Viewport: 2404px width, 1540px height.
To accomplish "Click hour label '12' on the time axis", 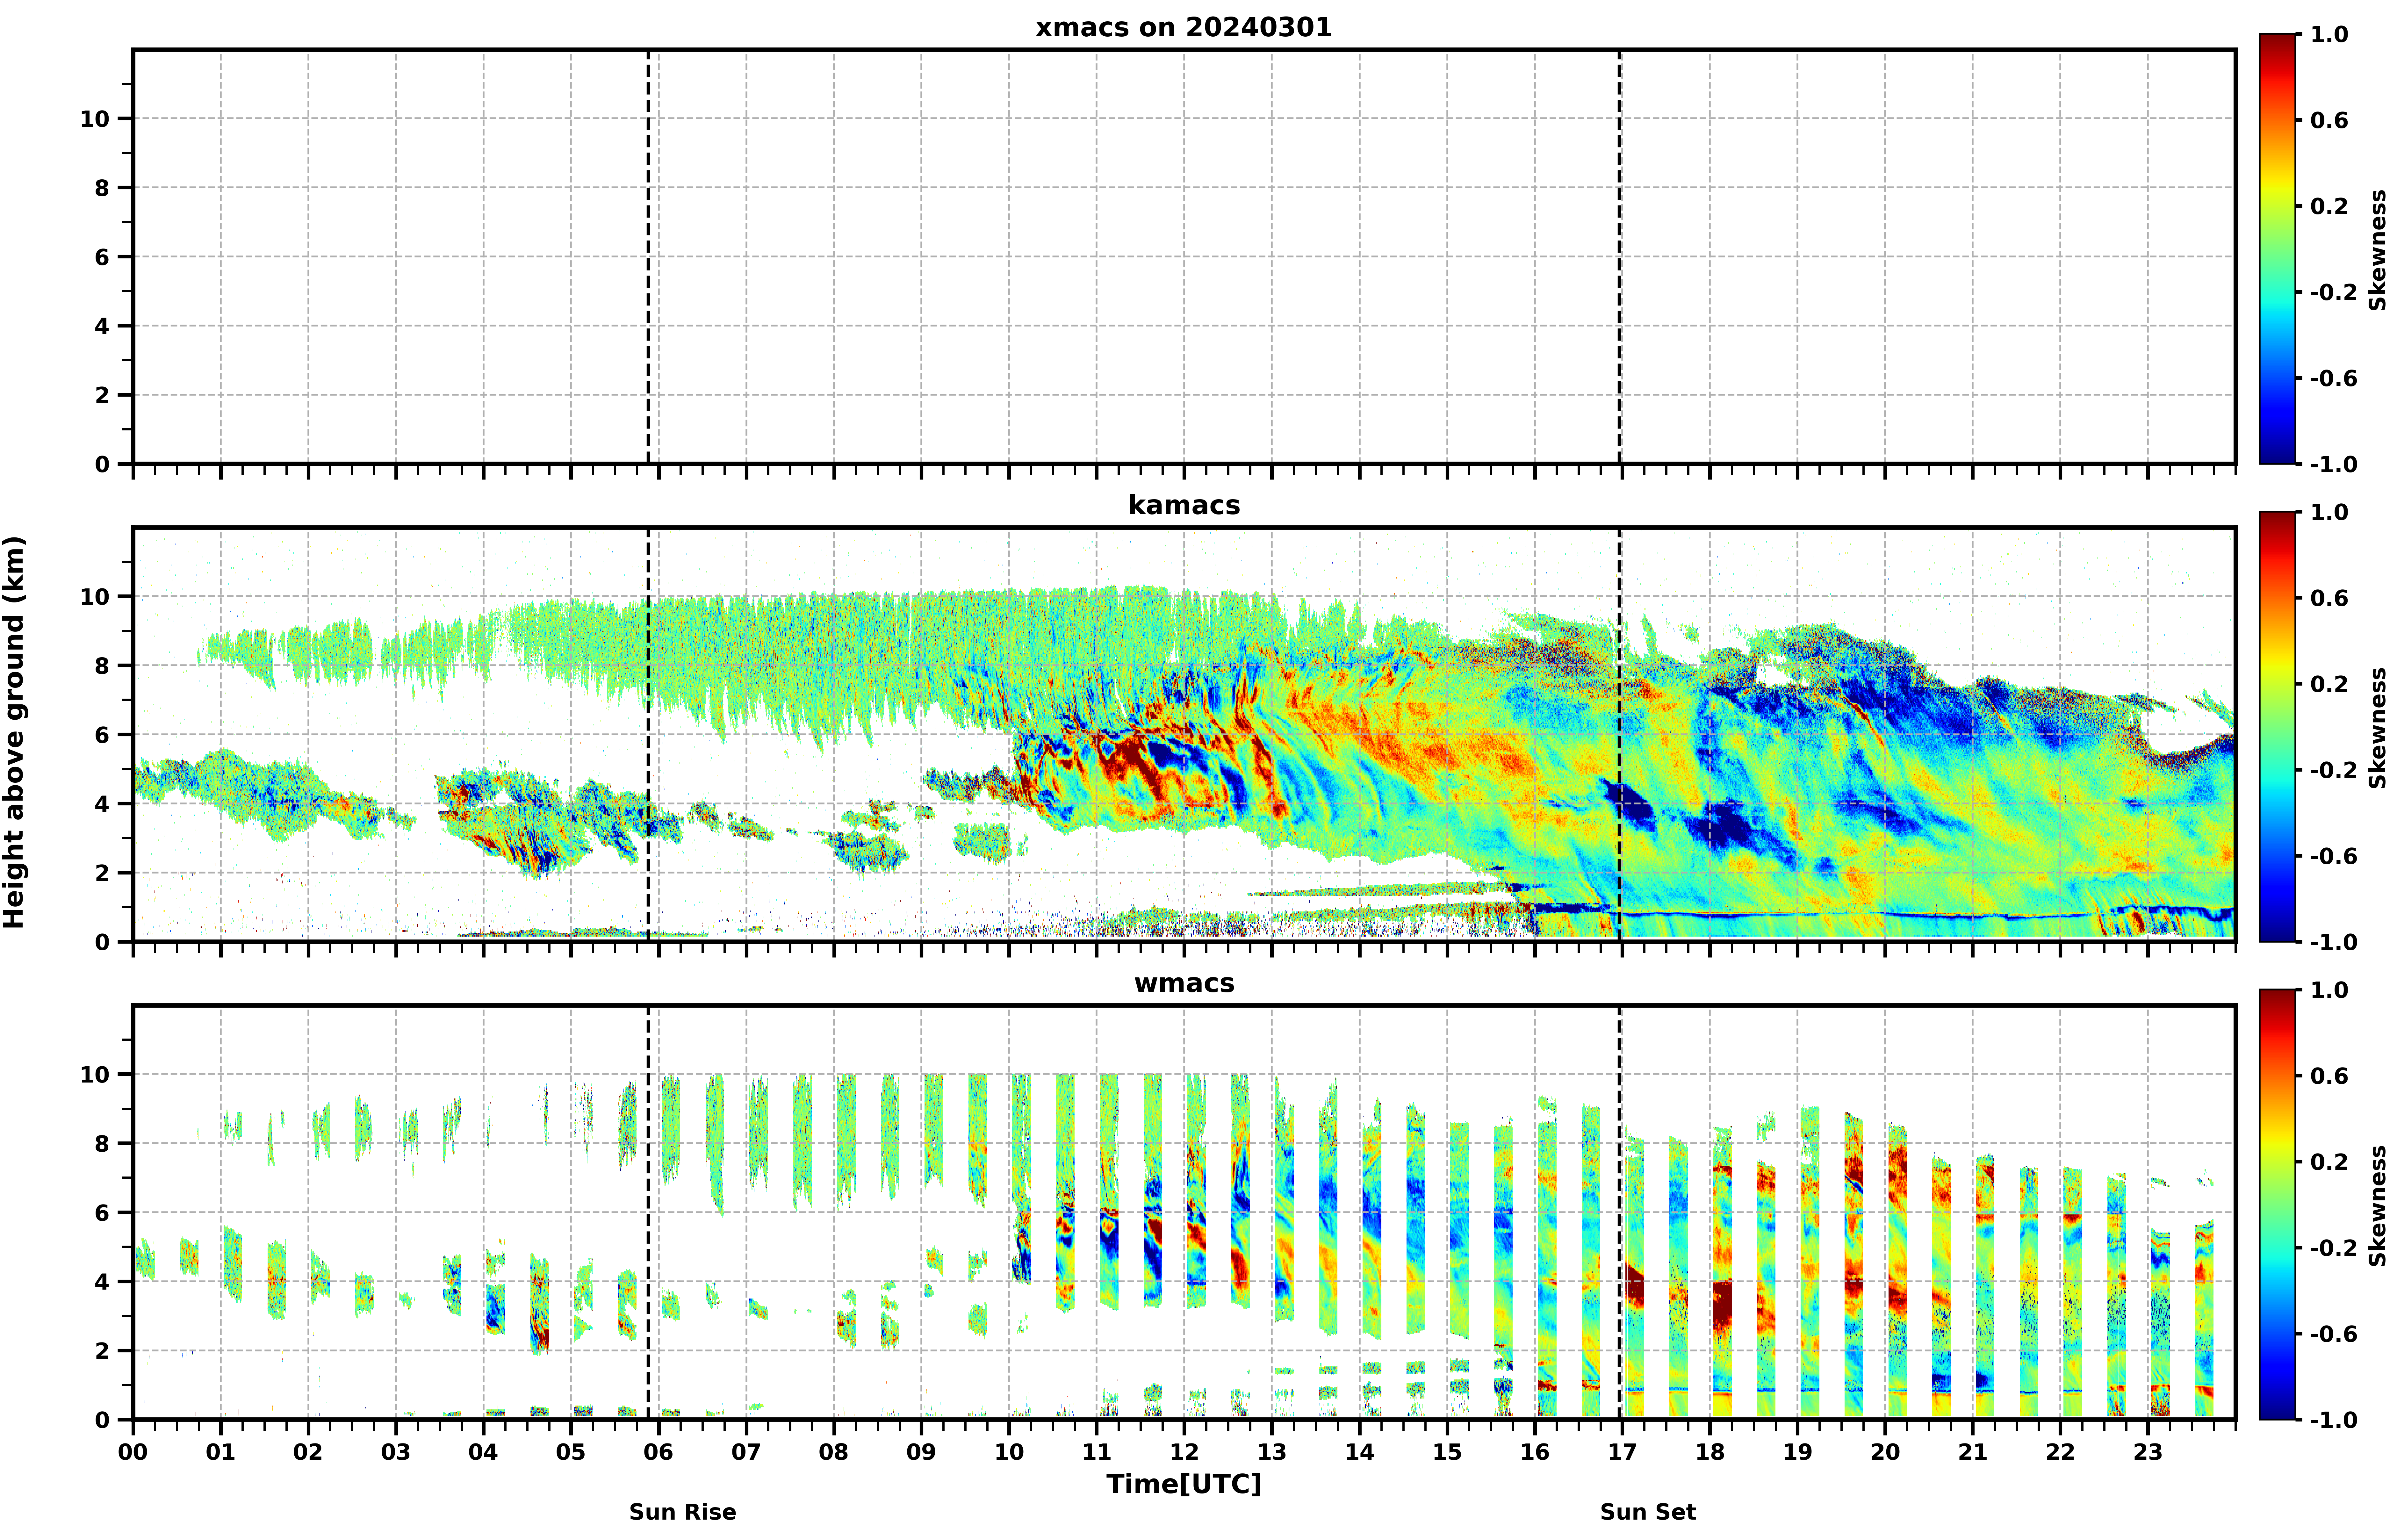I will (x=1184, y=1452).
